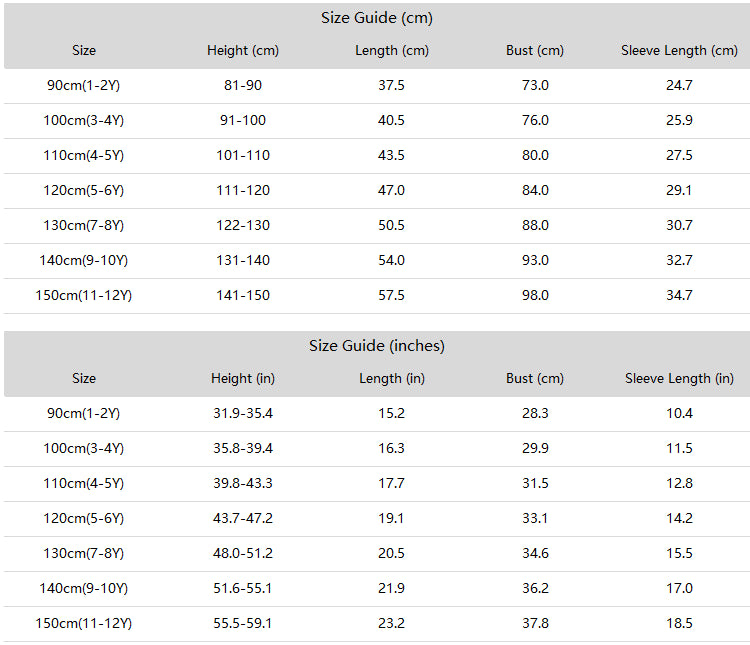
Task: Click the 130cm(7-8Y) size in inches table
Action: (83, 554)
